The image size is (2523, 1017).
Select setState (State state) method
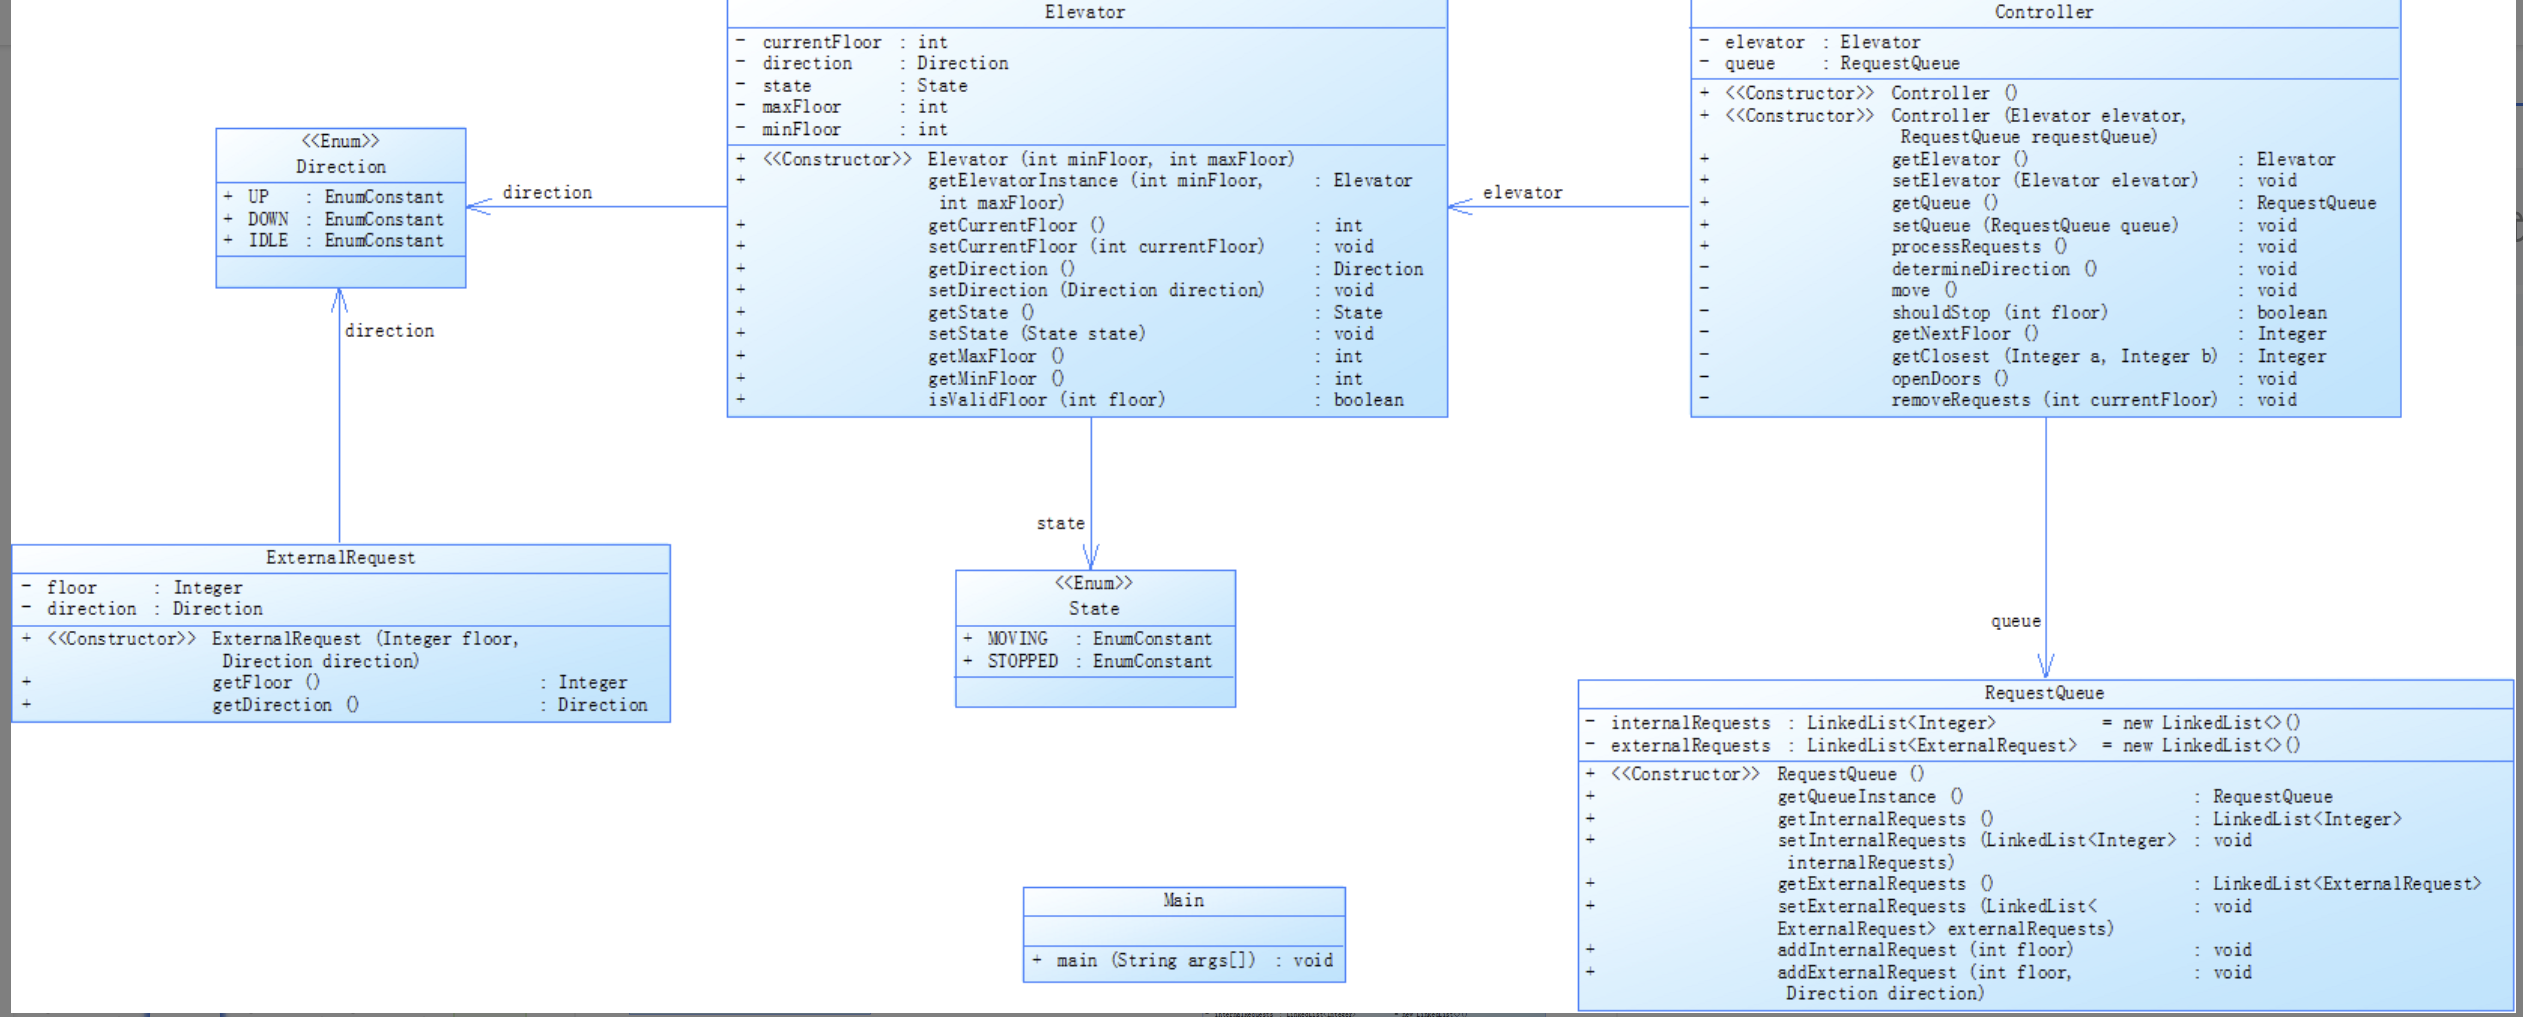click(1055, 334)
